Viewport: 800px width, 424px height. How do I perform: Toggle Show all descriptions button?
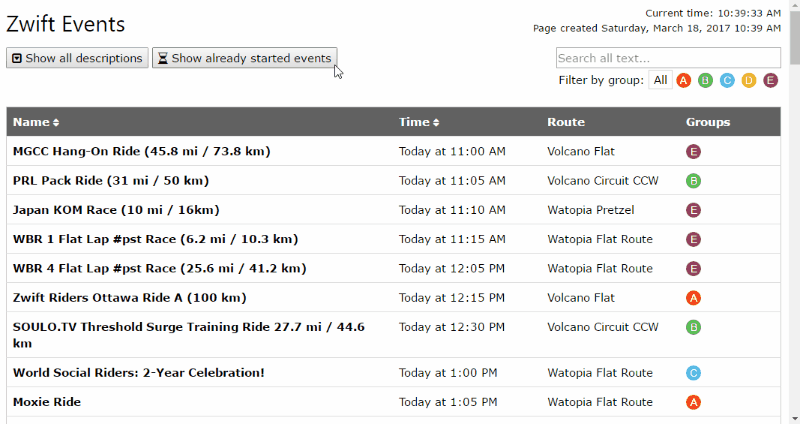(x=77, y=58)
